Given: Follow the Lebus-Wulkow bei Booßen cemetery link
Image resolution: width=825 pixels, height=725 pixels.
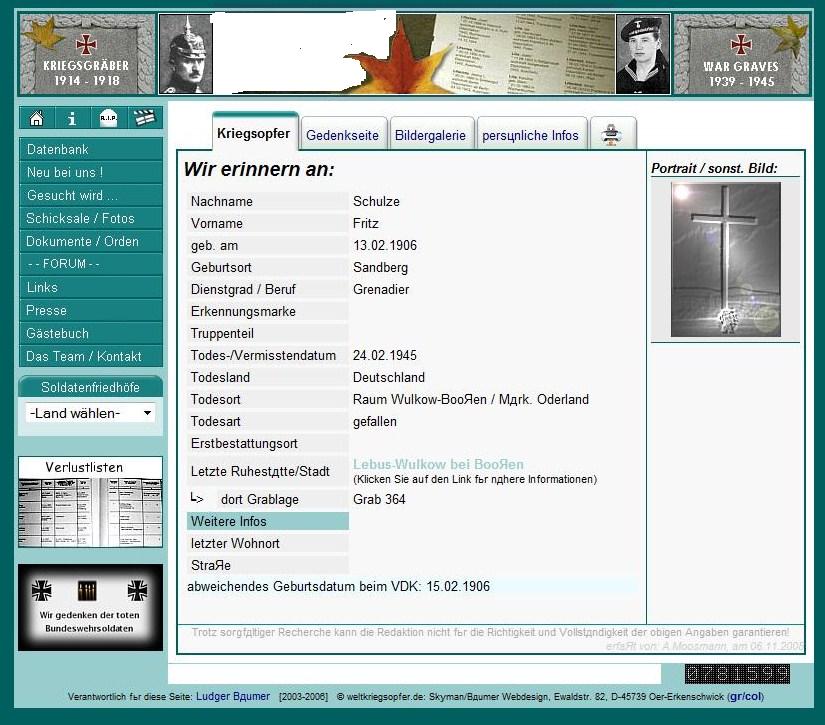Looking at the screenshot, I should (x=438, y=464).
